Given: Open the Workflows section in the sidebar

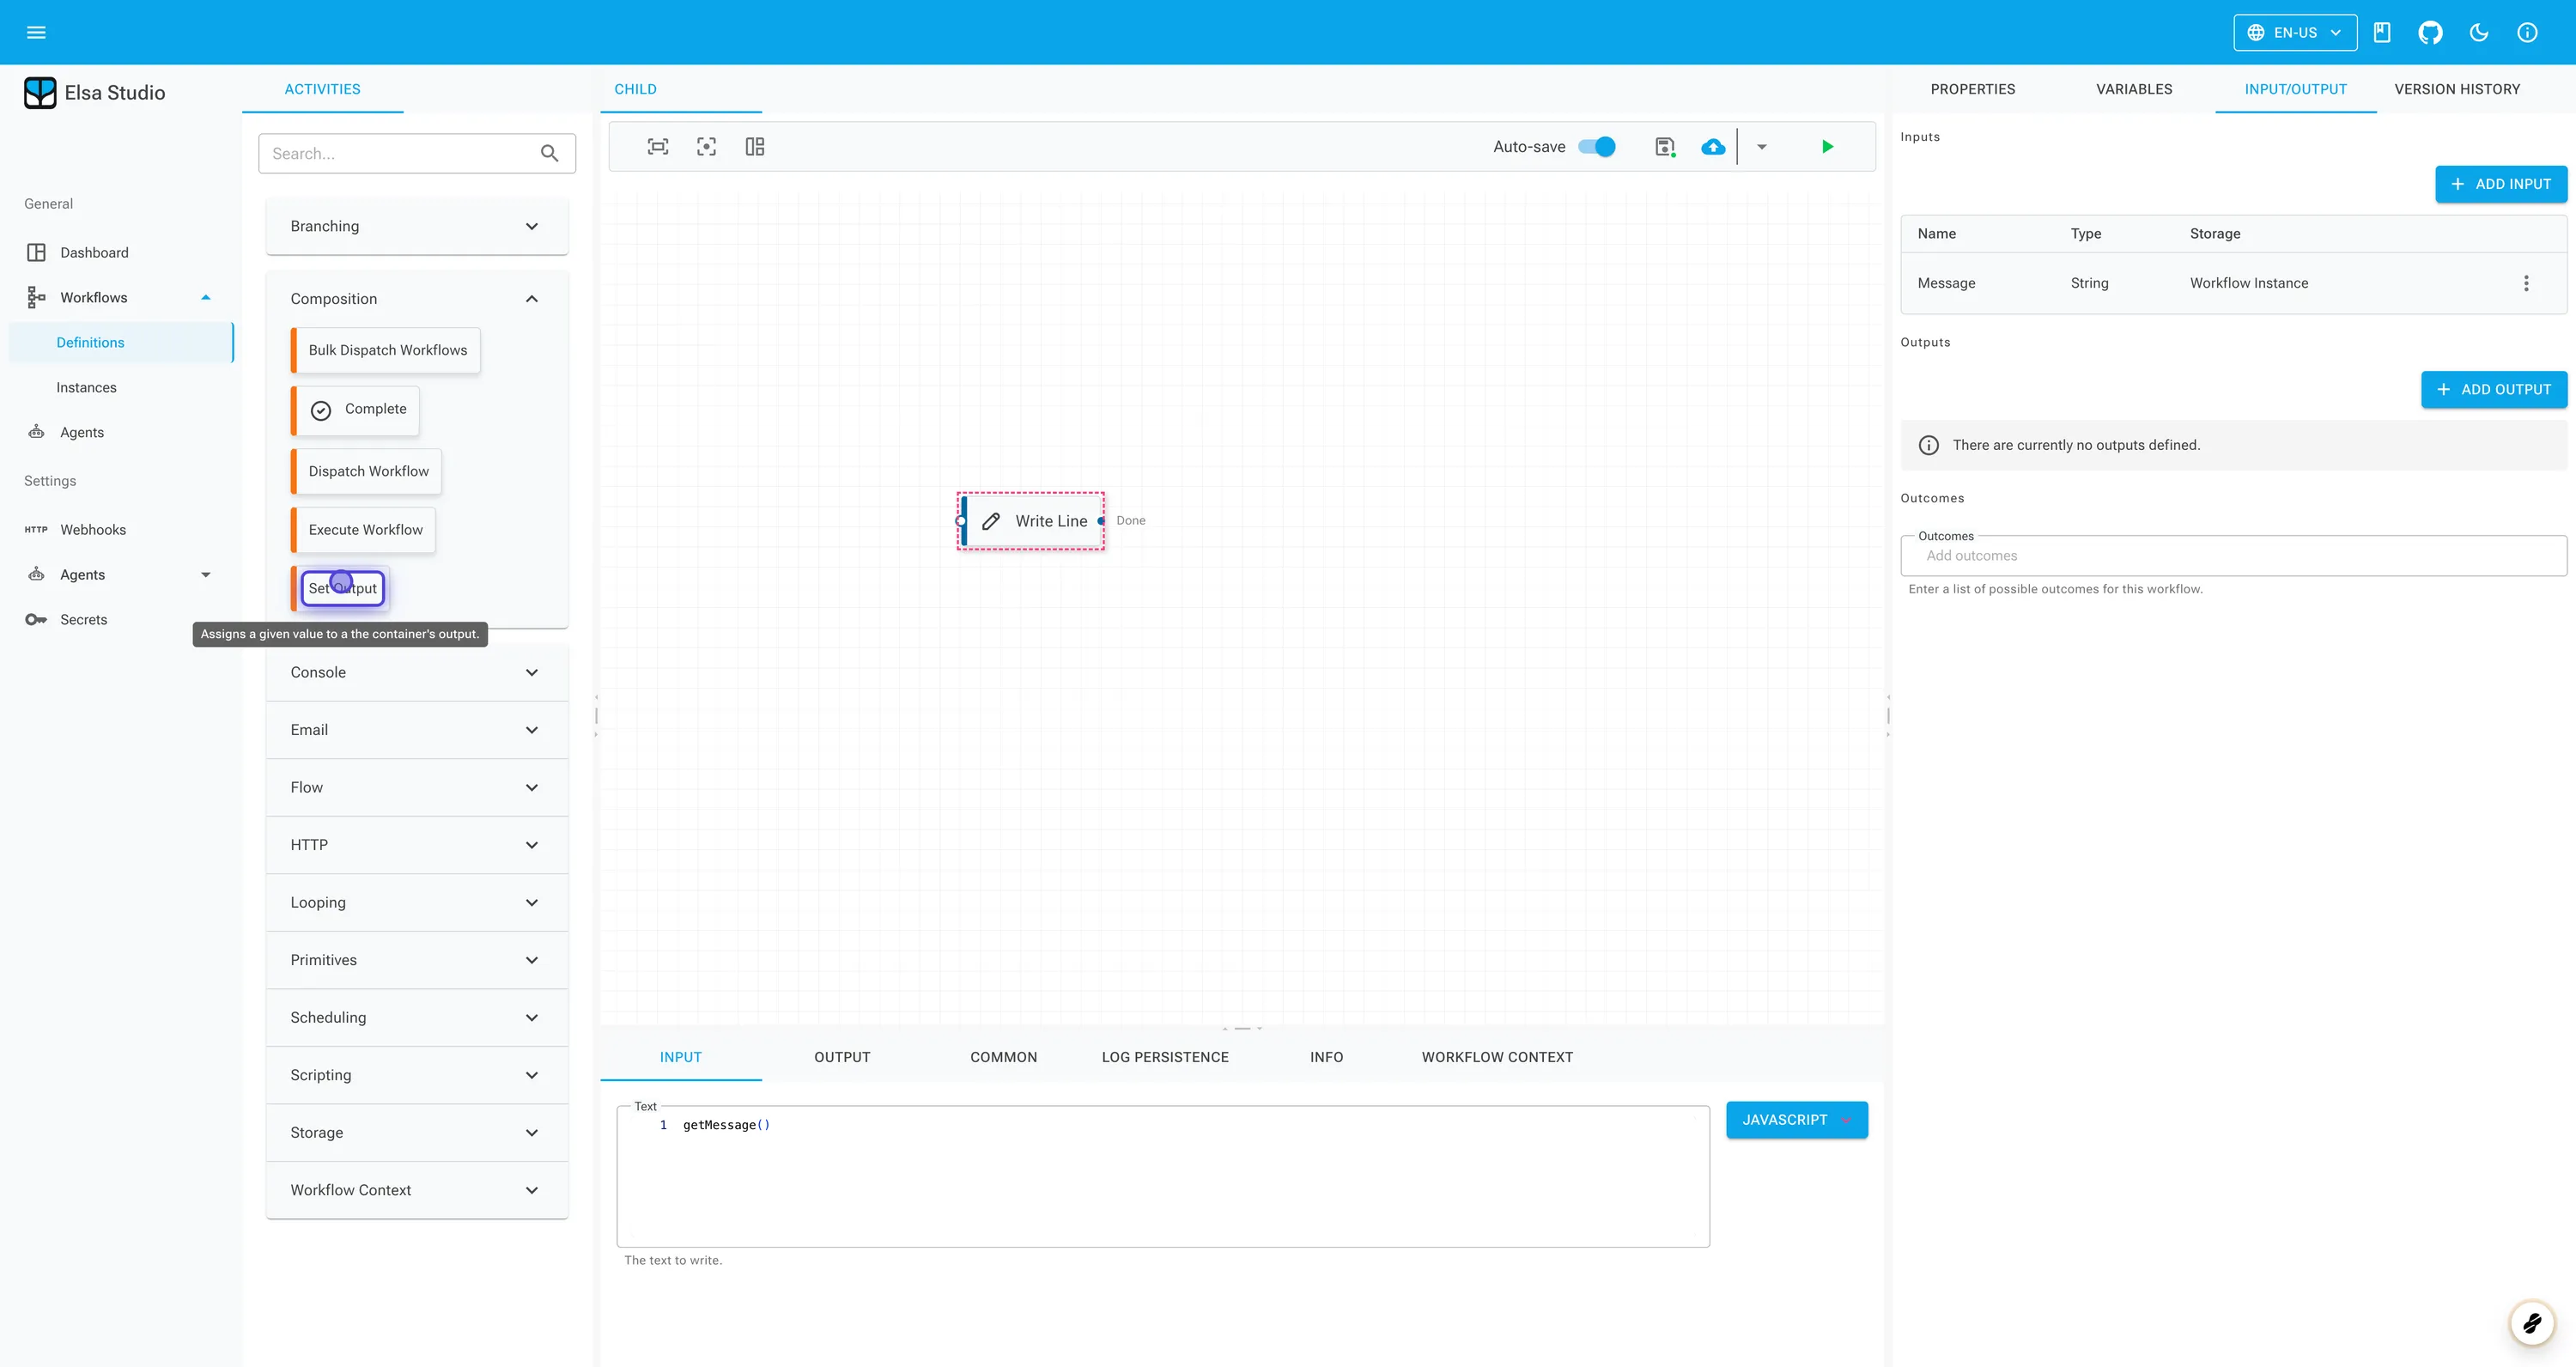Looking at the screenshot, I should pyautogui.click(x=94, y=296).
